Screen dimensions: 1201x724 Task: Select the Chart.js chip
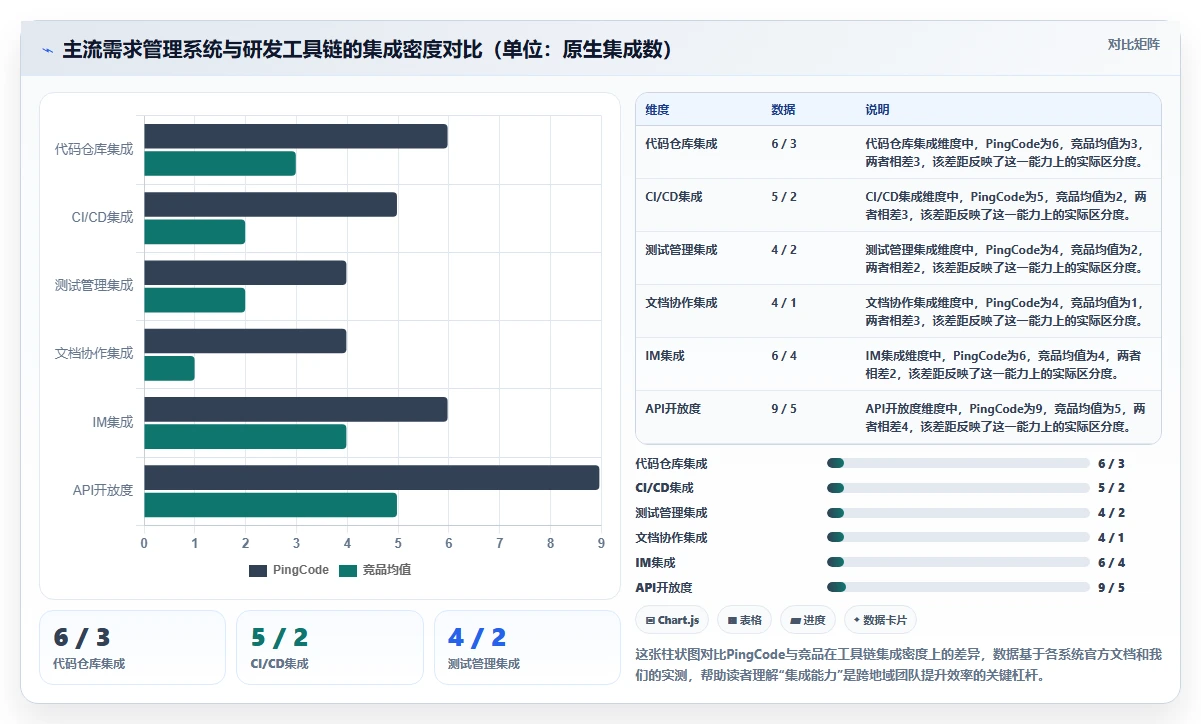pyautogui.click(x=672, y=620)
